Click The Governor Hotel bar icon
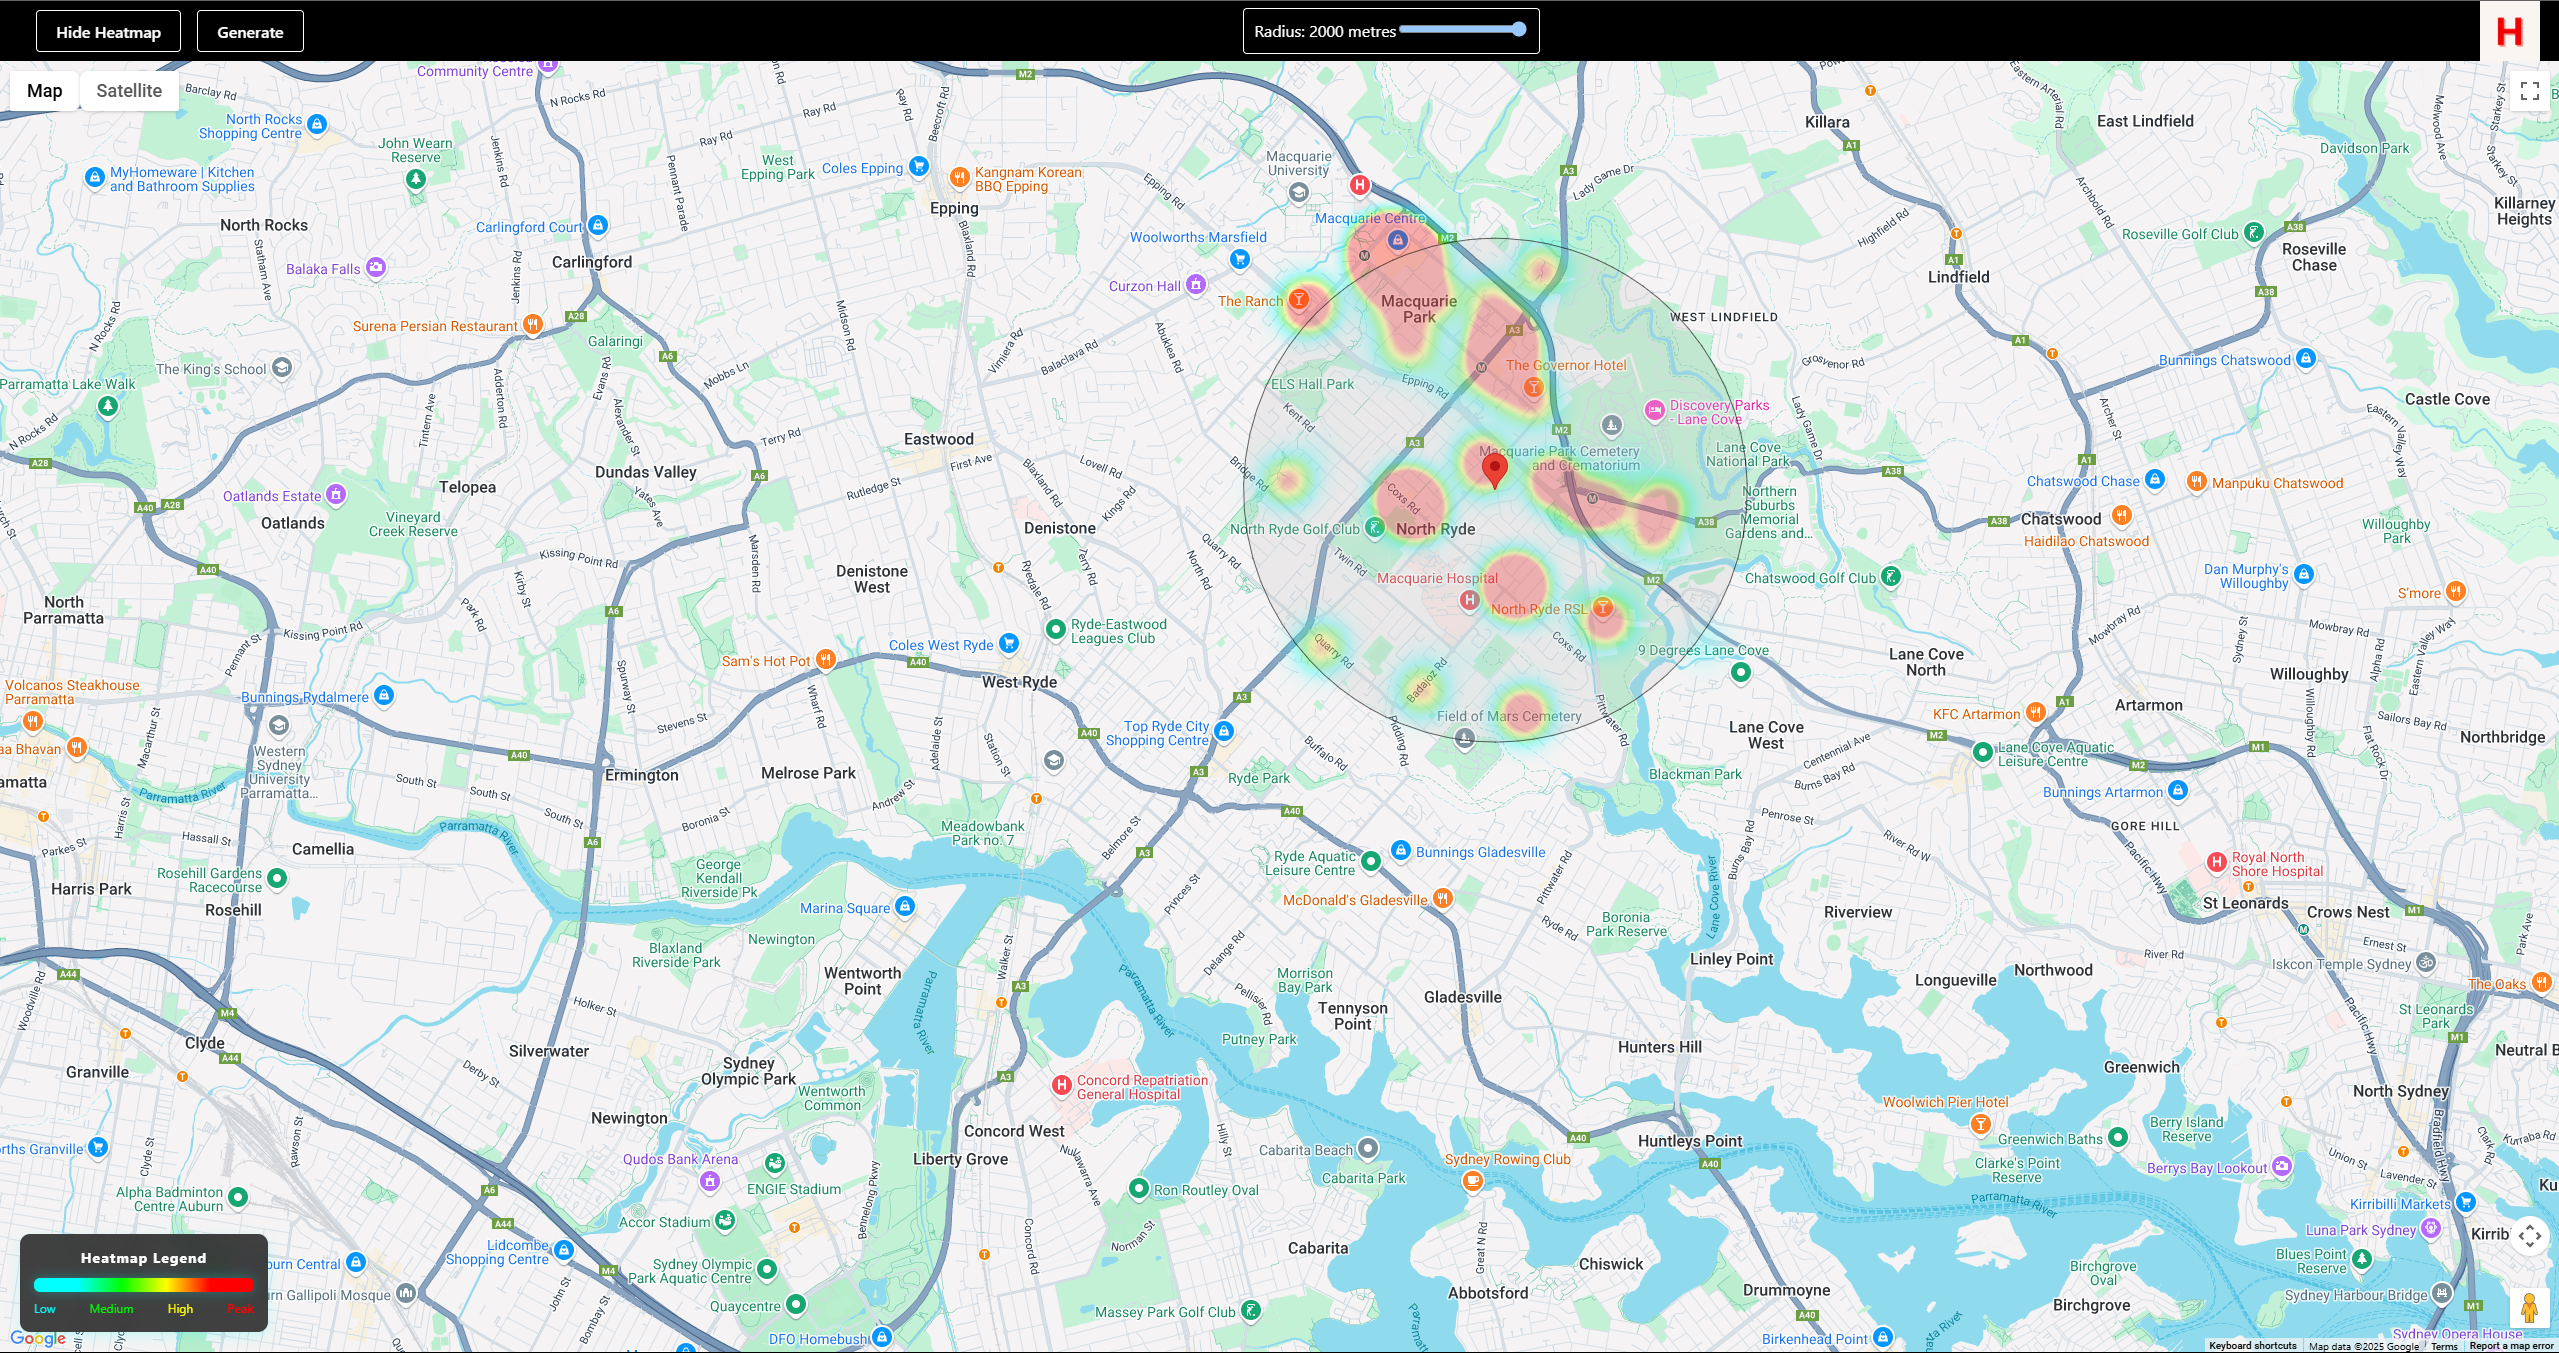This screenshot has height=1353, width=2559. click(1533, 387)
